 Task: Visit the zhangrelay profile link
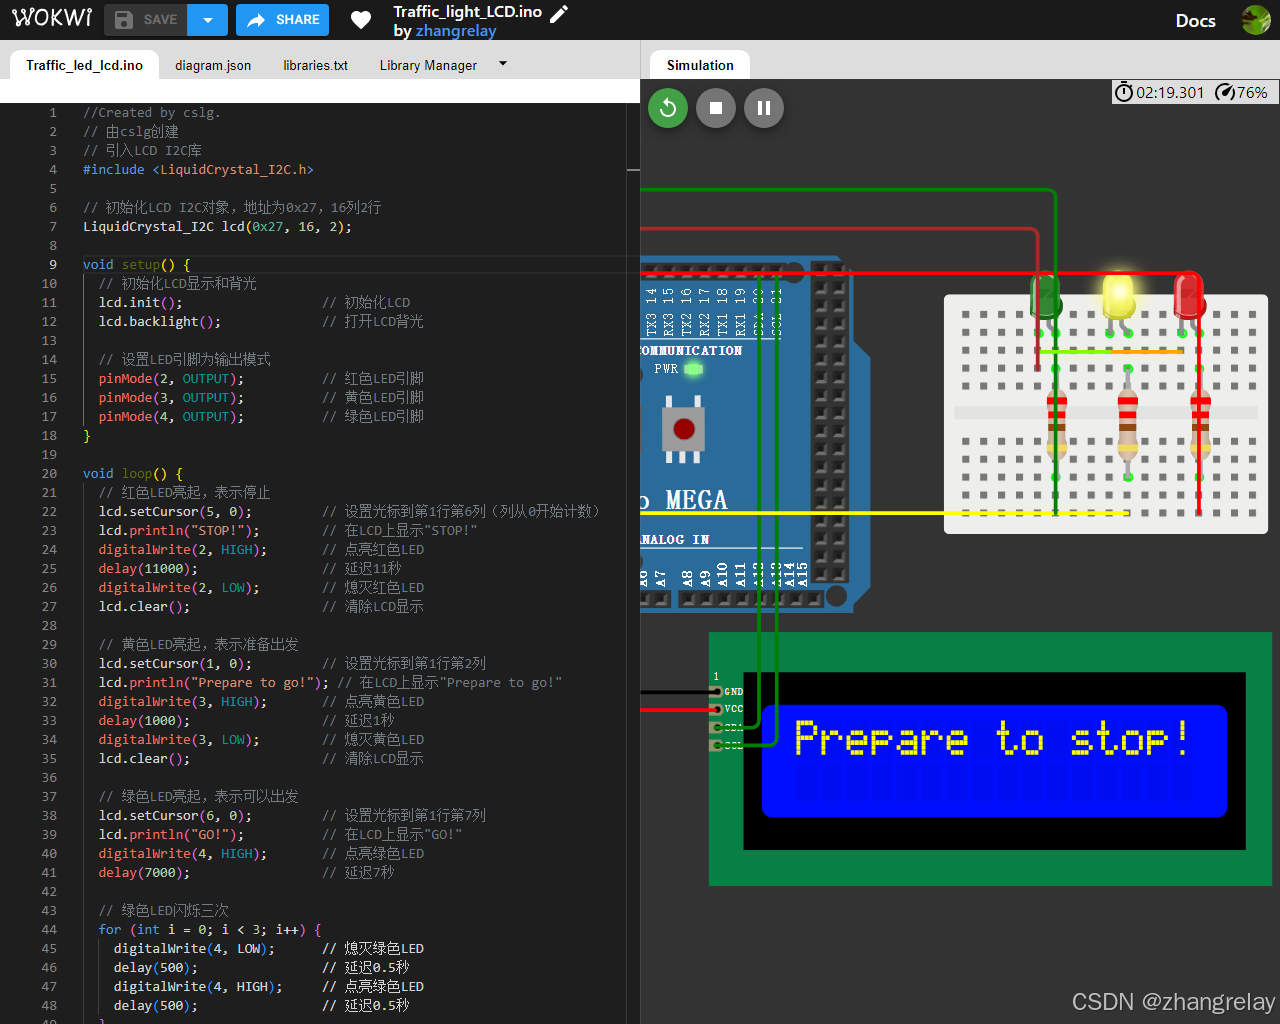pyautogui.click(x=455, y=31)
